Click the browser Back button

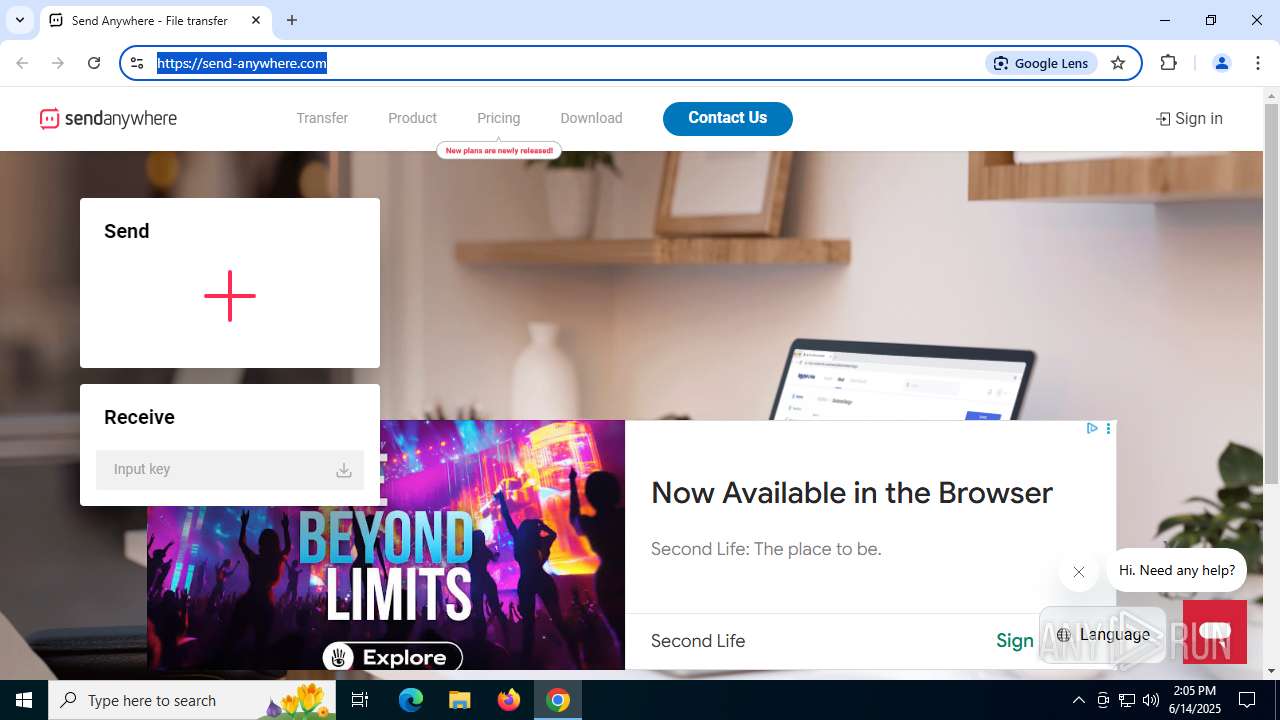tap(22, 63)
